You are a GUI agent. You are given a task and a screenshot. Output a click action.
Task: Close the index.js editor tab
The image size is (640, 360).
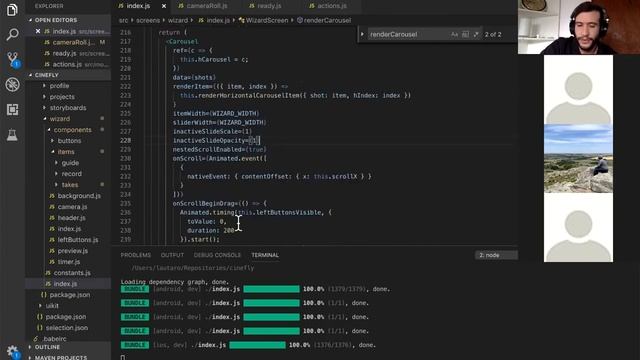164,6
